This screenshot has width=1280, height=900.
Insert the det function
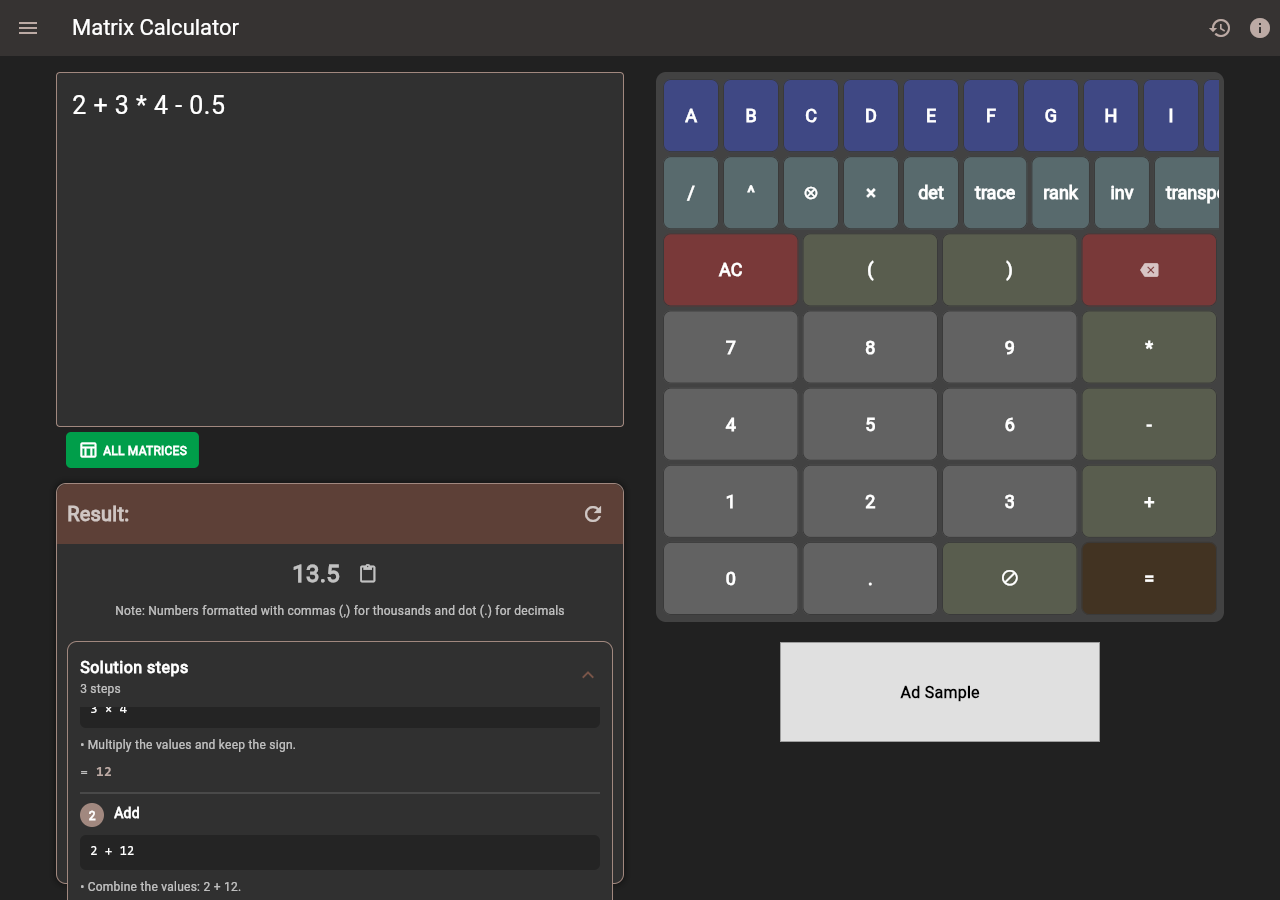[931, 193]
